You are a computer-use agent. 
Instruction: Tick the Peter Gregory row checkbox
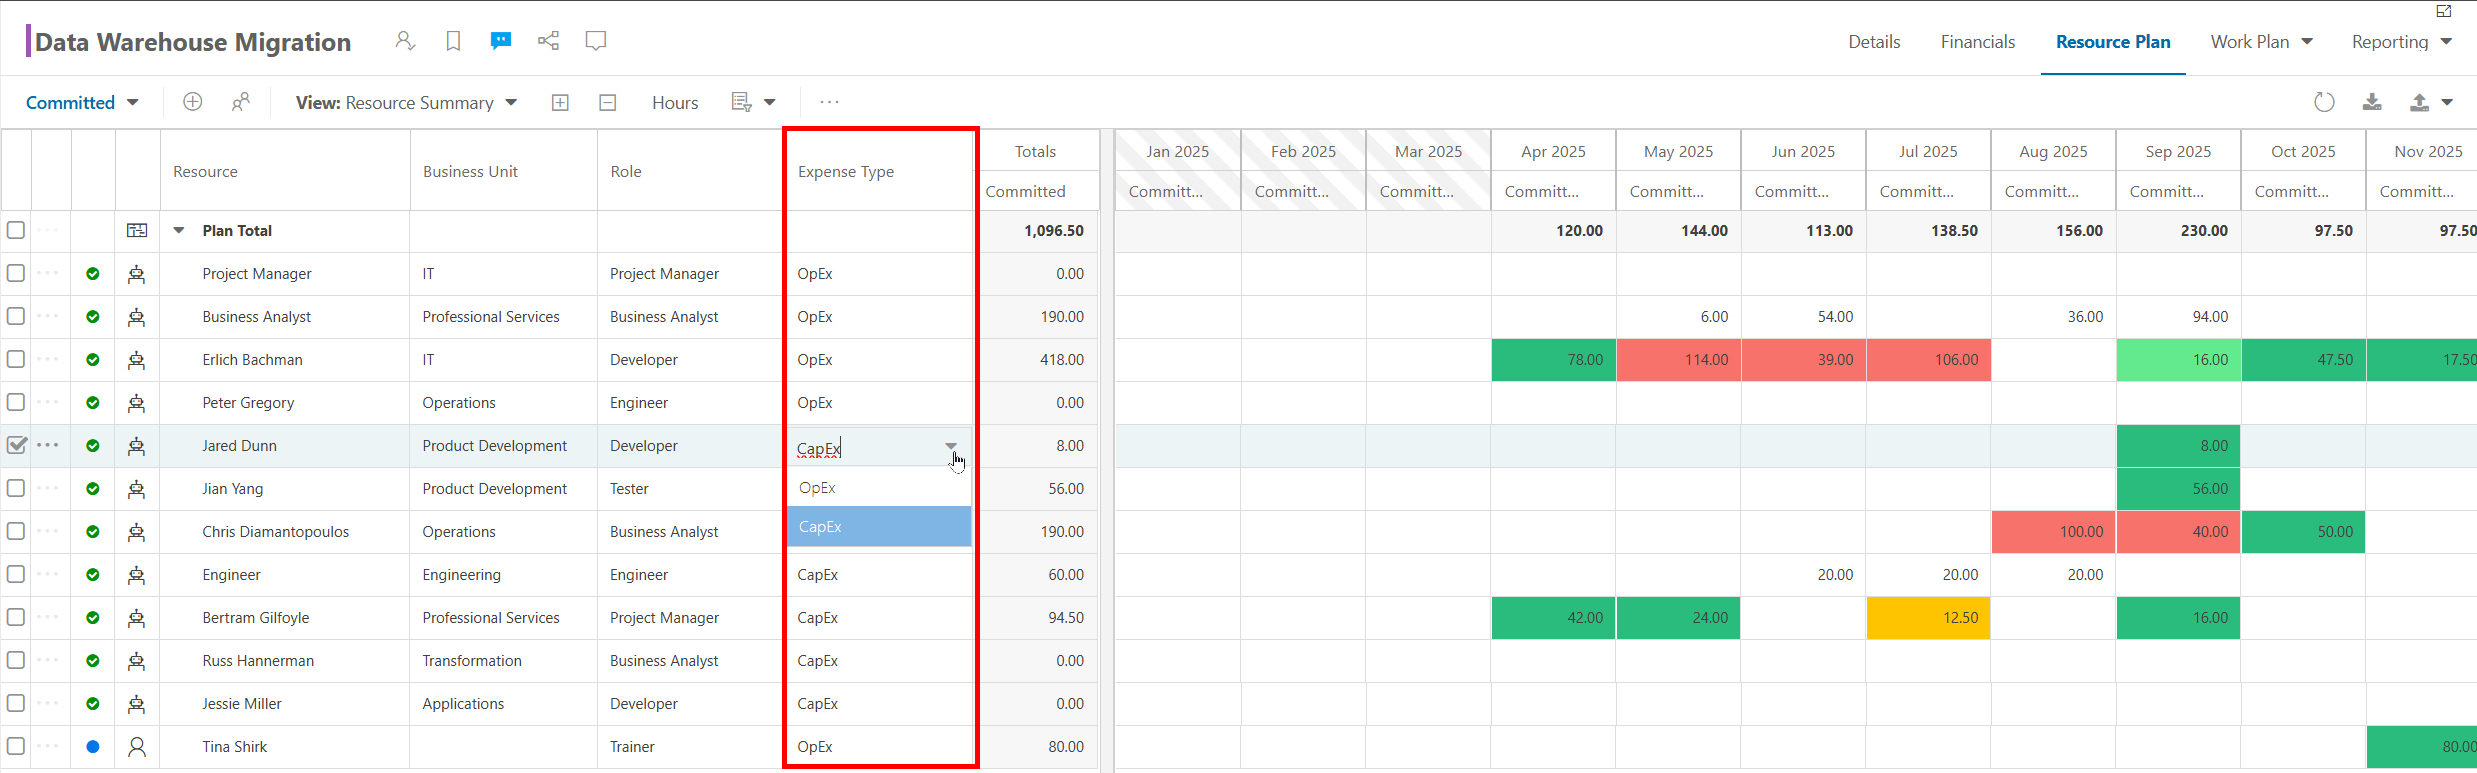click(16, 402)
